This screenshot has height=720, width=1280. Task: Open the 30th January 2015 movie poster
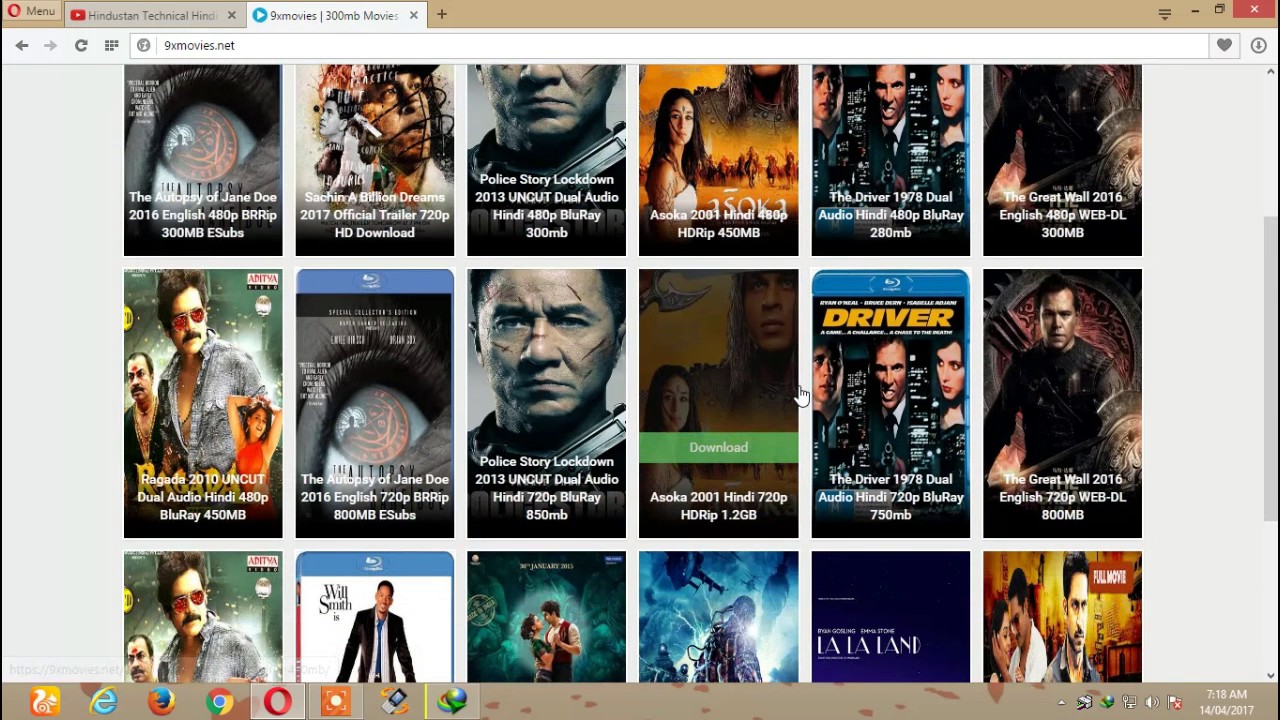pyautogui.click(x=547, y=617)
